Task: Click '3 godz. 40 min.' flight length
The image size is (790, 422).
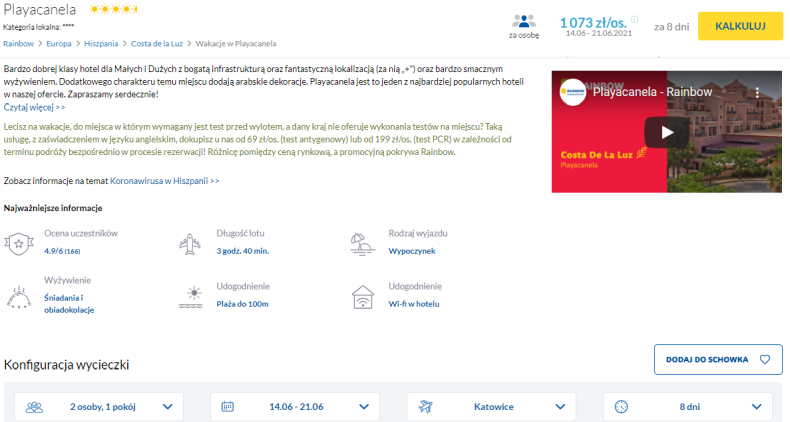Action: coord(243,251)
